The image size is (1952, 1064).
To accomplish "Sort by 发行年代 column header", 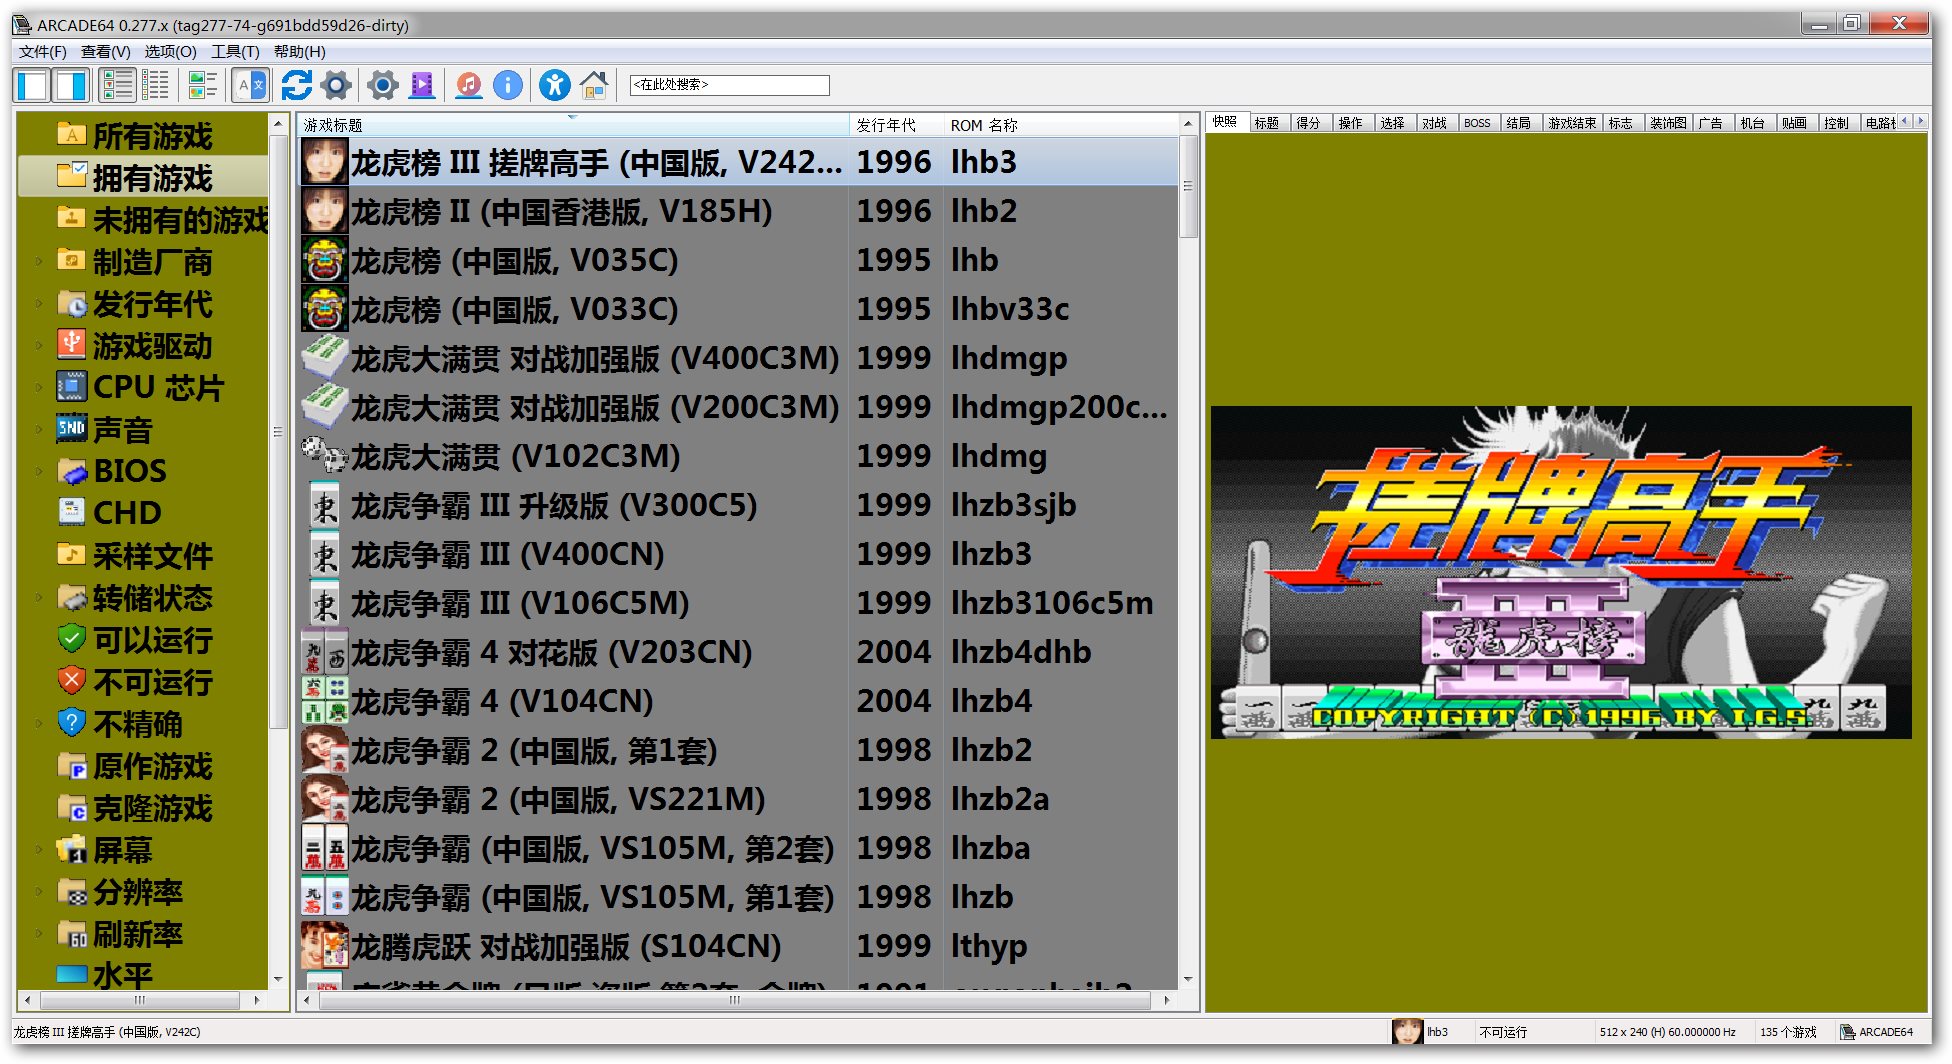I will point(896,125).
